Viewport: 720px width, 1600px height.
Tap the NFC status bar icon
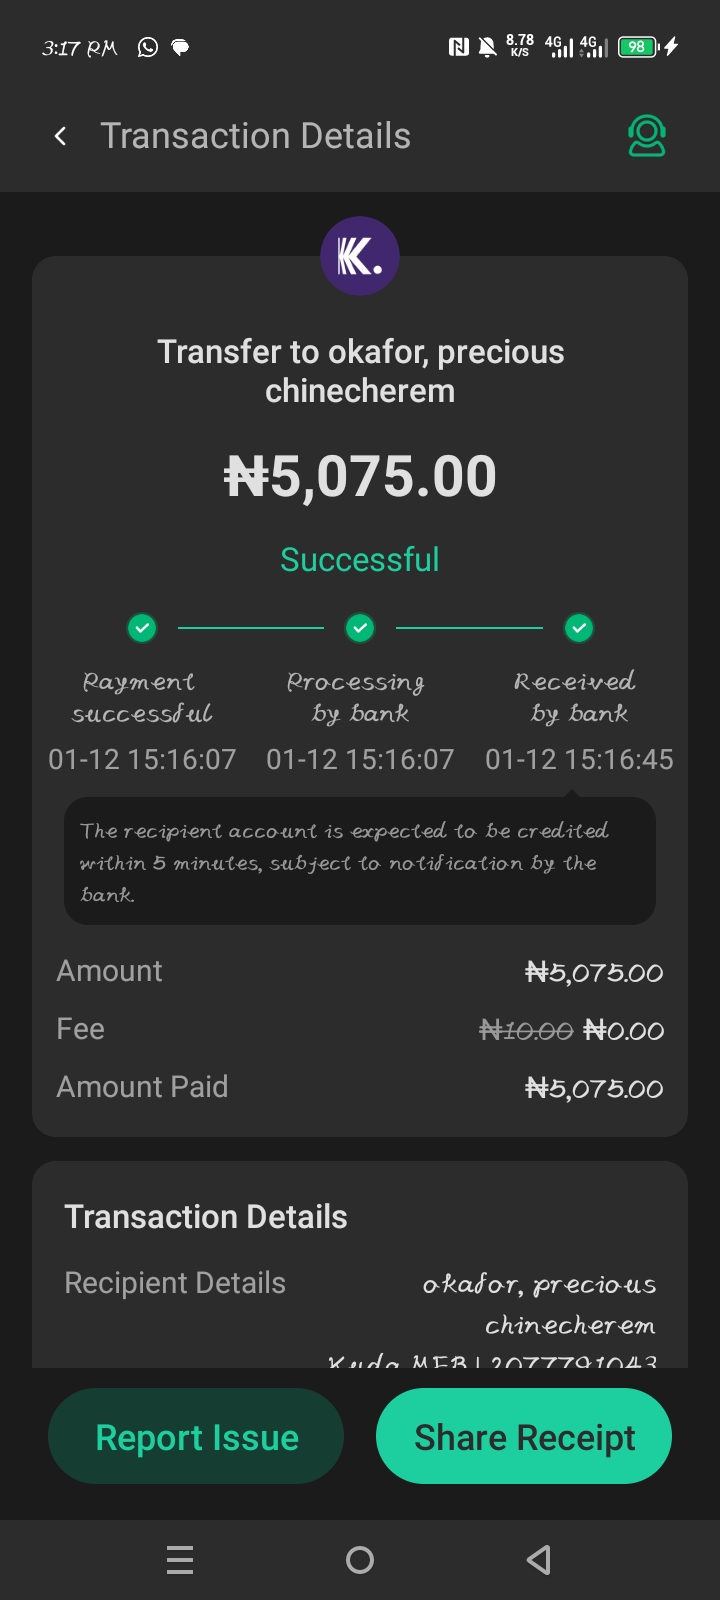click(x=459, y=47)
